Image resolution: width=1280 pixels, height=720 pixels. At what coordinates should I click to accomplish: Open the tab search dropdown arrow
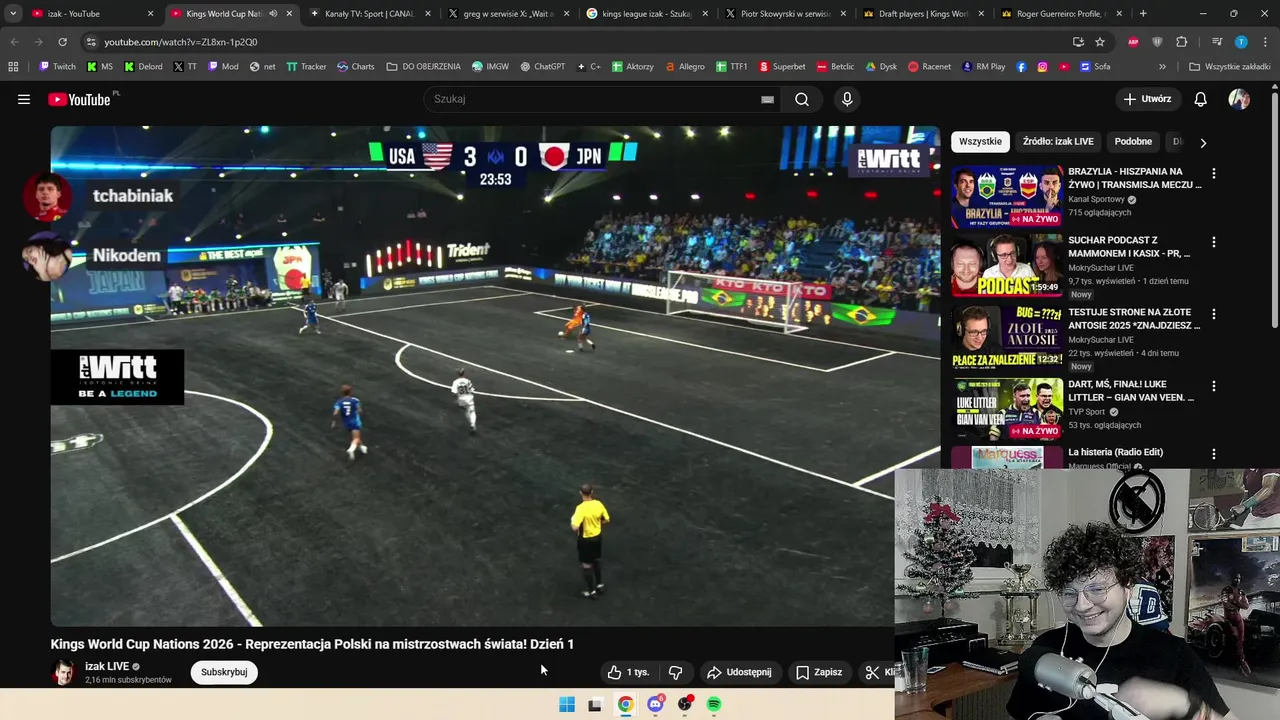click(13, 14)
